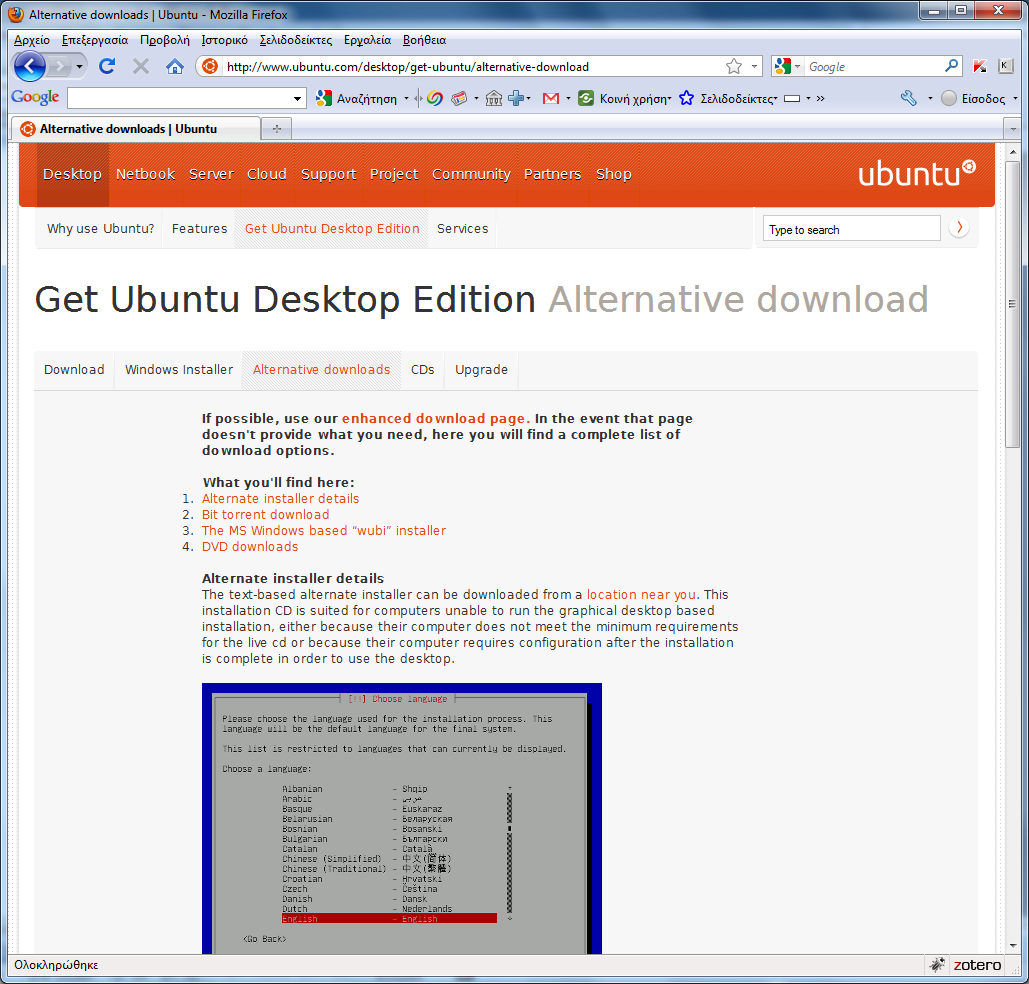Screen dimensions: 1029x984
Task: Open the Σελιδοδείκτες bookmarks star button
Action: (x=728, y=98)
